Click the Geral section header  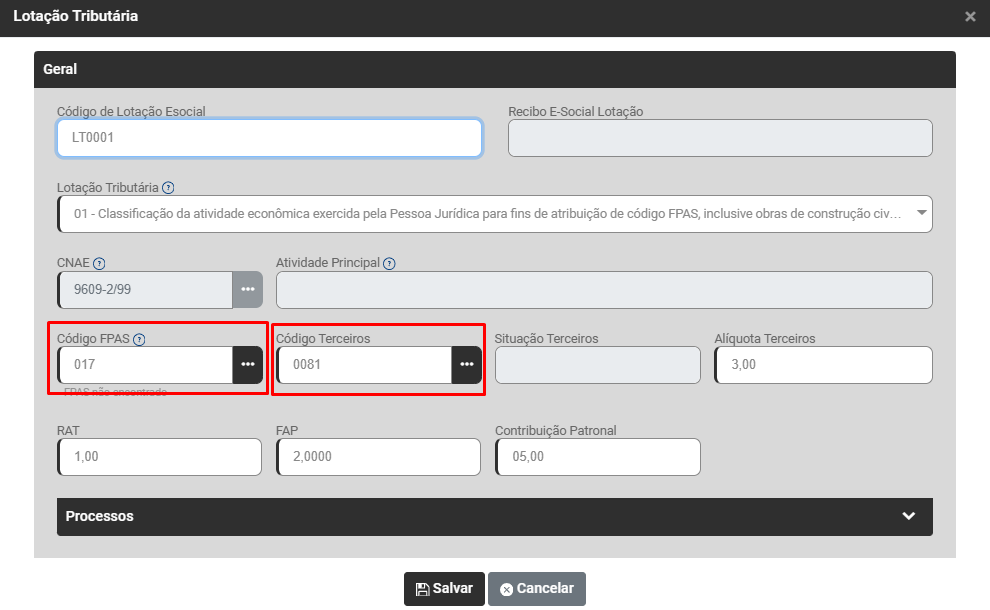(494, 69)
